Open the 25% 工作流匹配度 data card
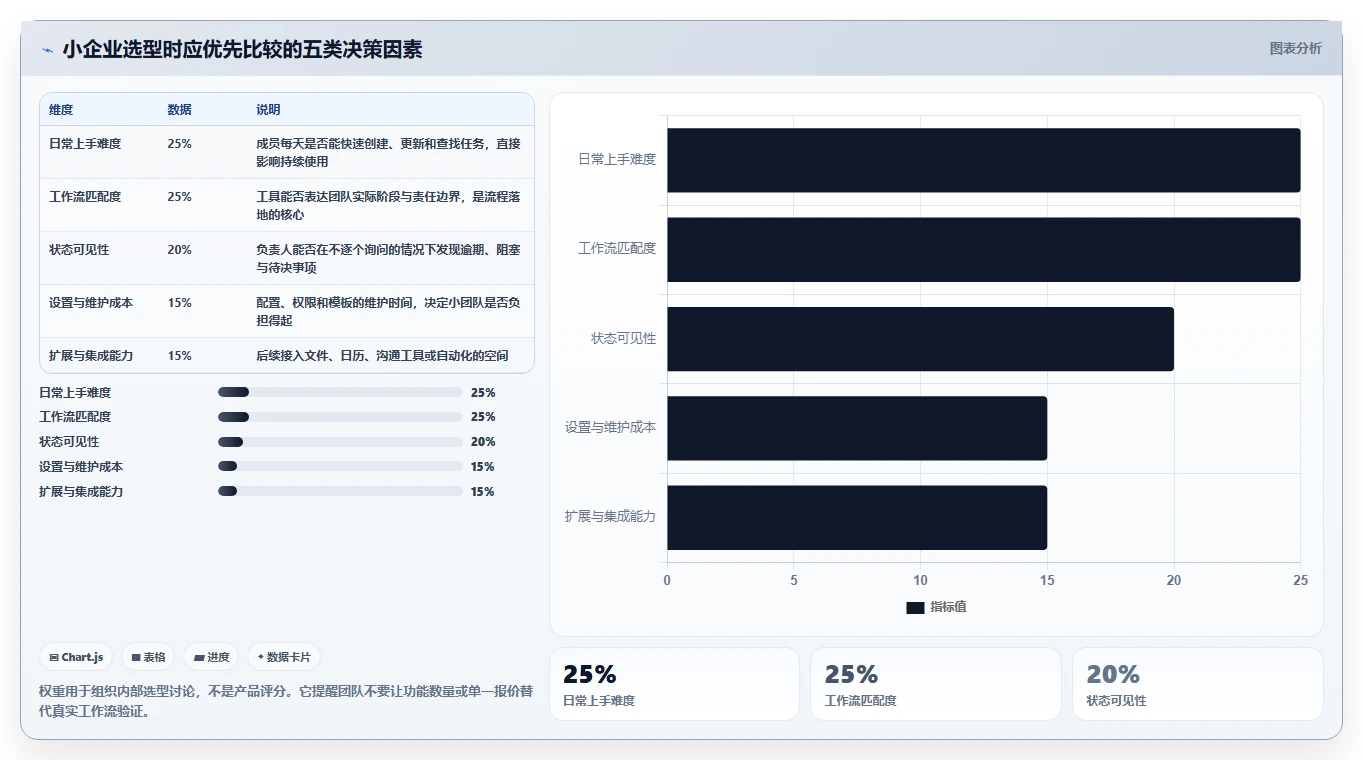The width and height of the screenshot is (1363, 760). [936, 684]
